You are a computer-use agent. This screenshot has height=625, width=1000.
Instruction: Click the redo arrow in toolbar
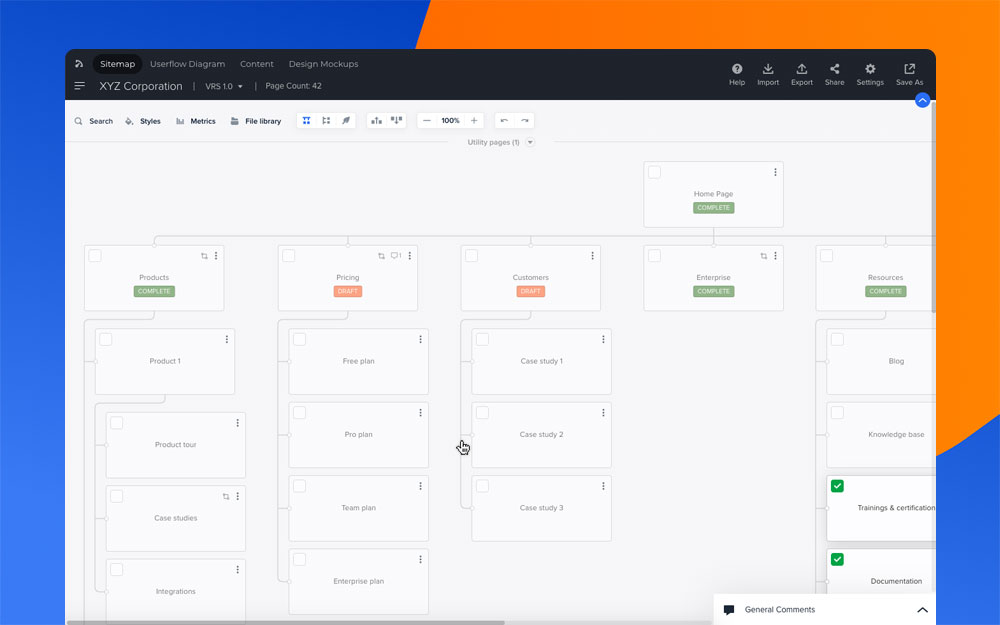tap(524, 121)
